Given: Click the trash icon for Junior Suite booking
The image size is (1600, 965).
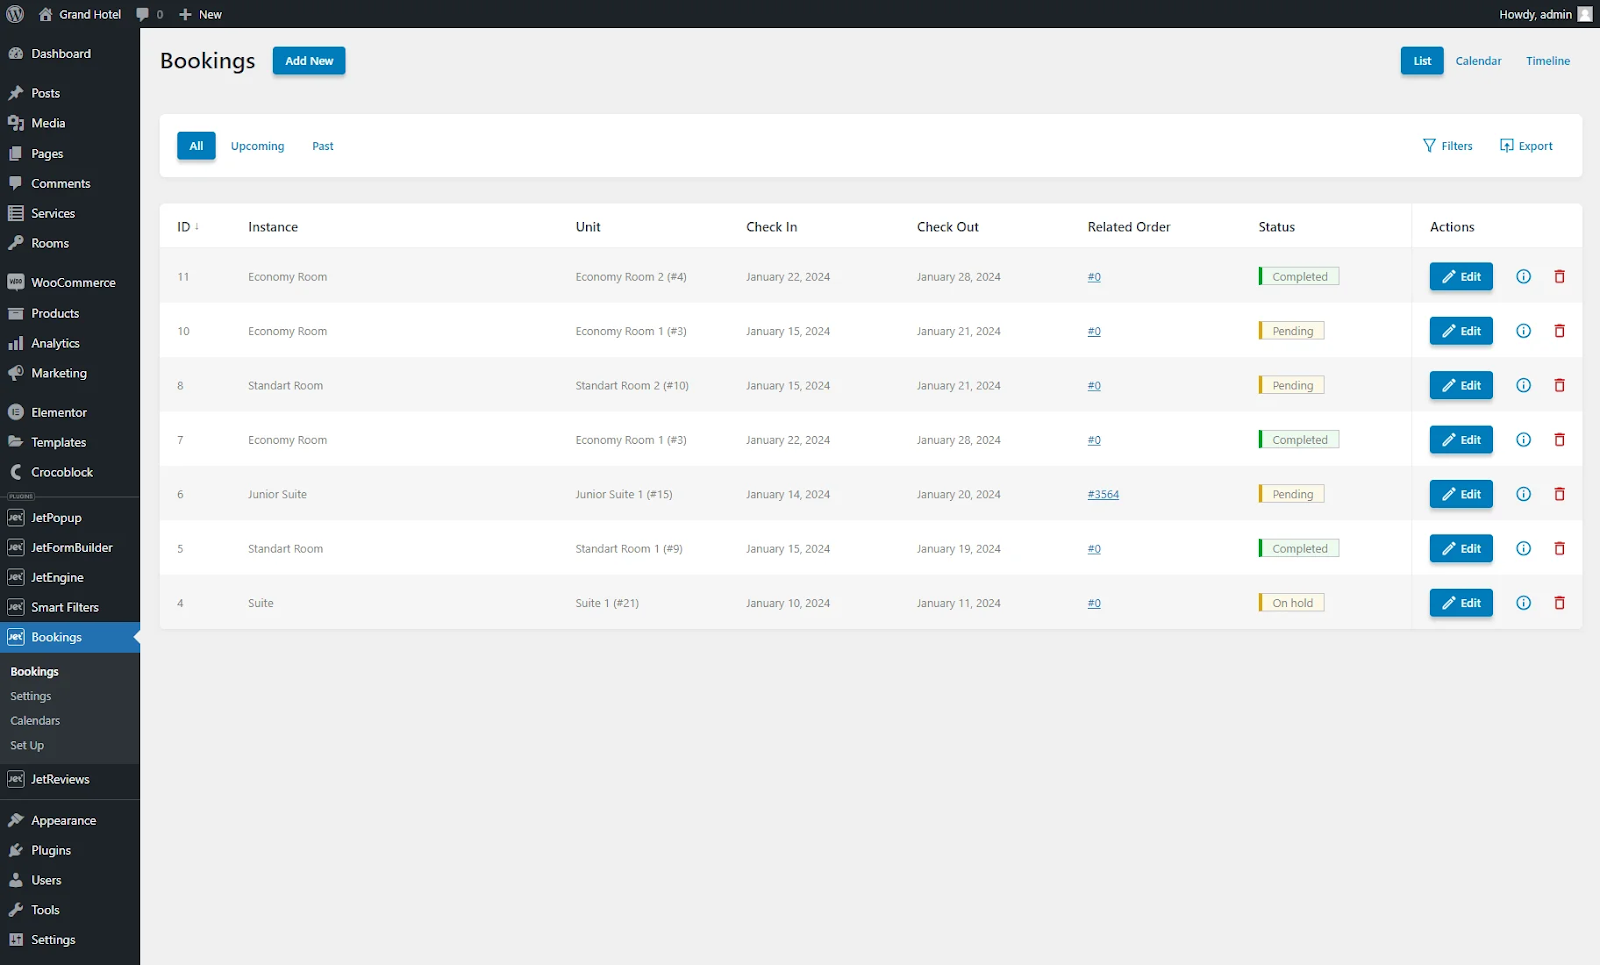Looking at the screenshot, I should click(1559, 494).
